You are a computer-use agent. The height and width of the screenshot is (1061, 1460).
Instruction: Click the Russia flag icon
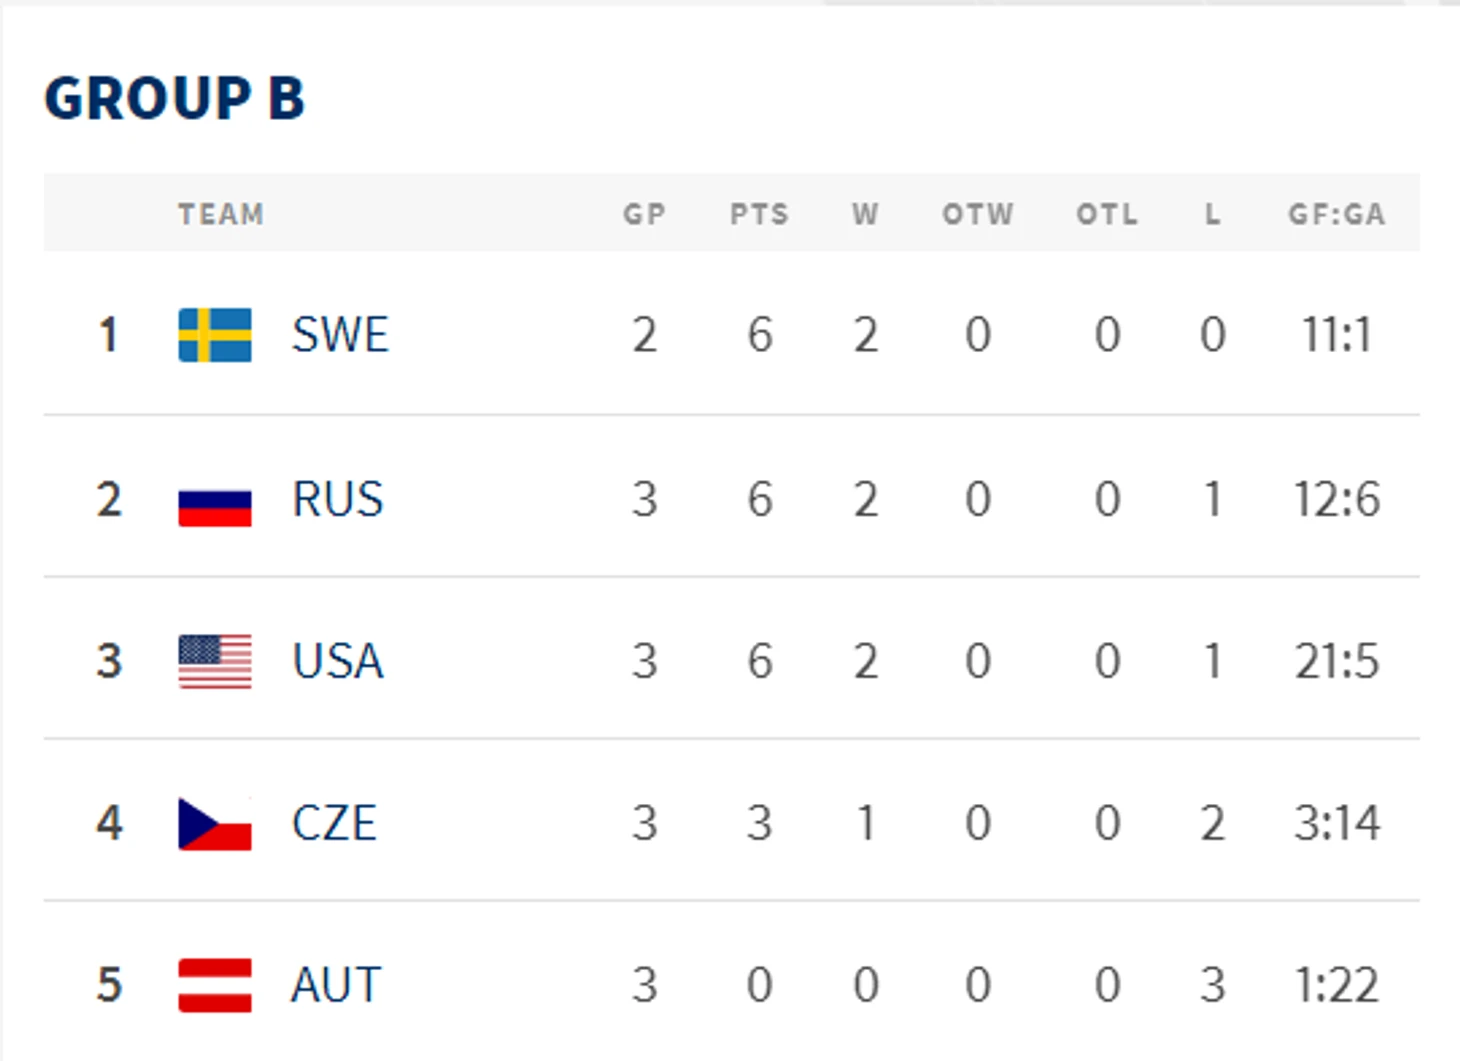click(x=214, y=504)
